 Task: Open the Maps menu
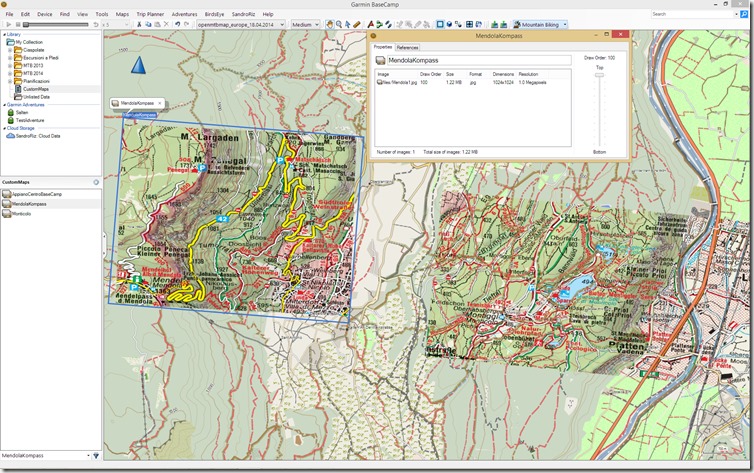122,14
